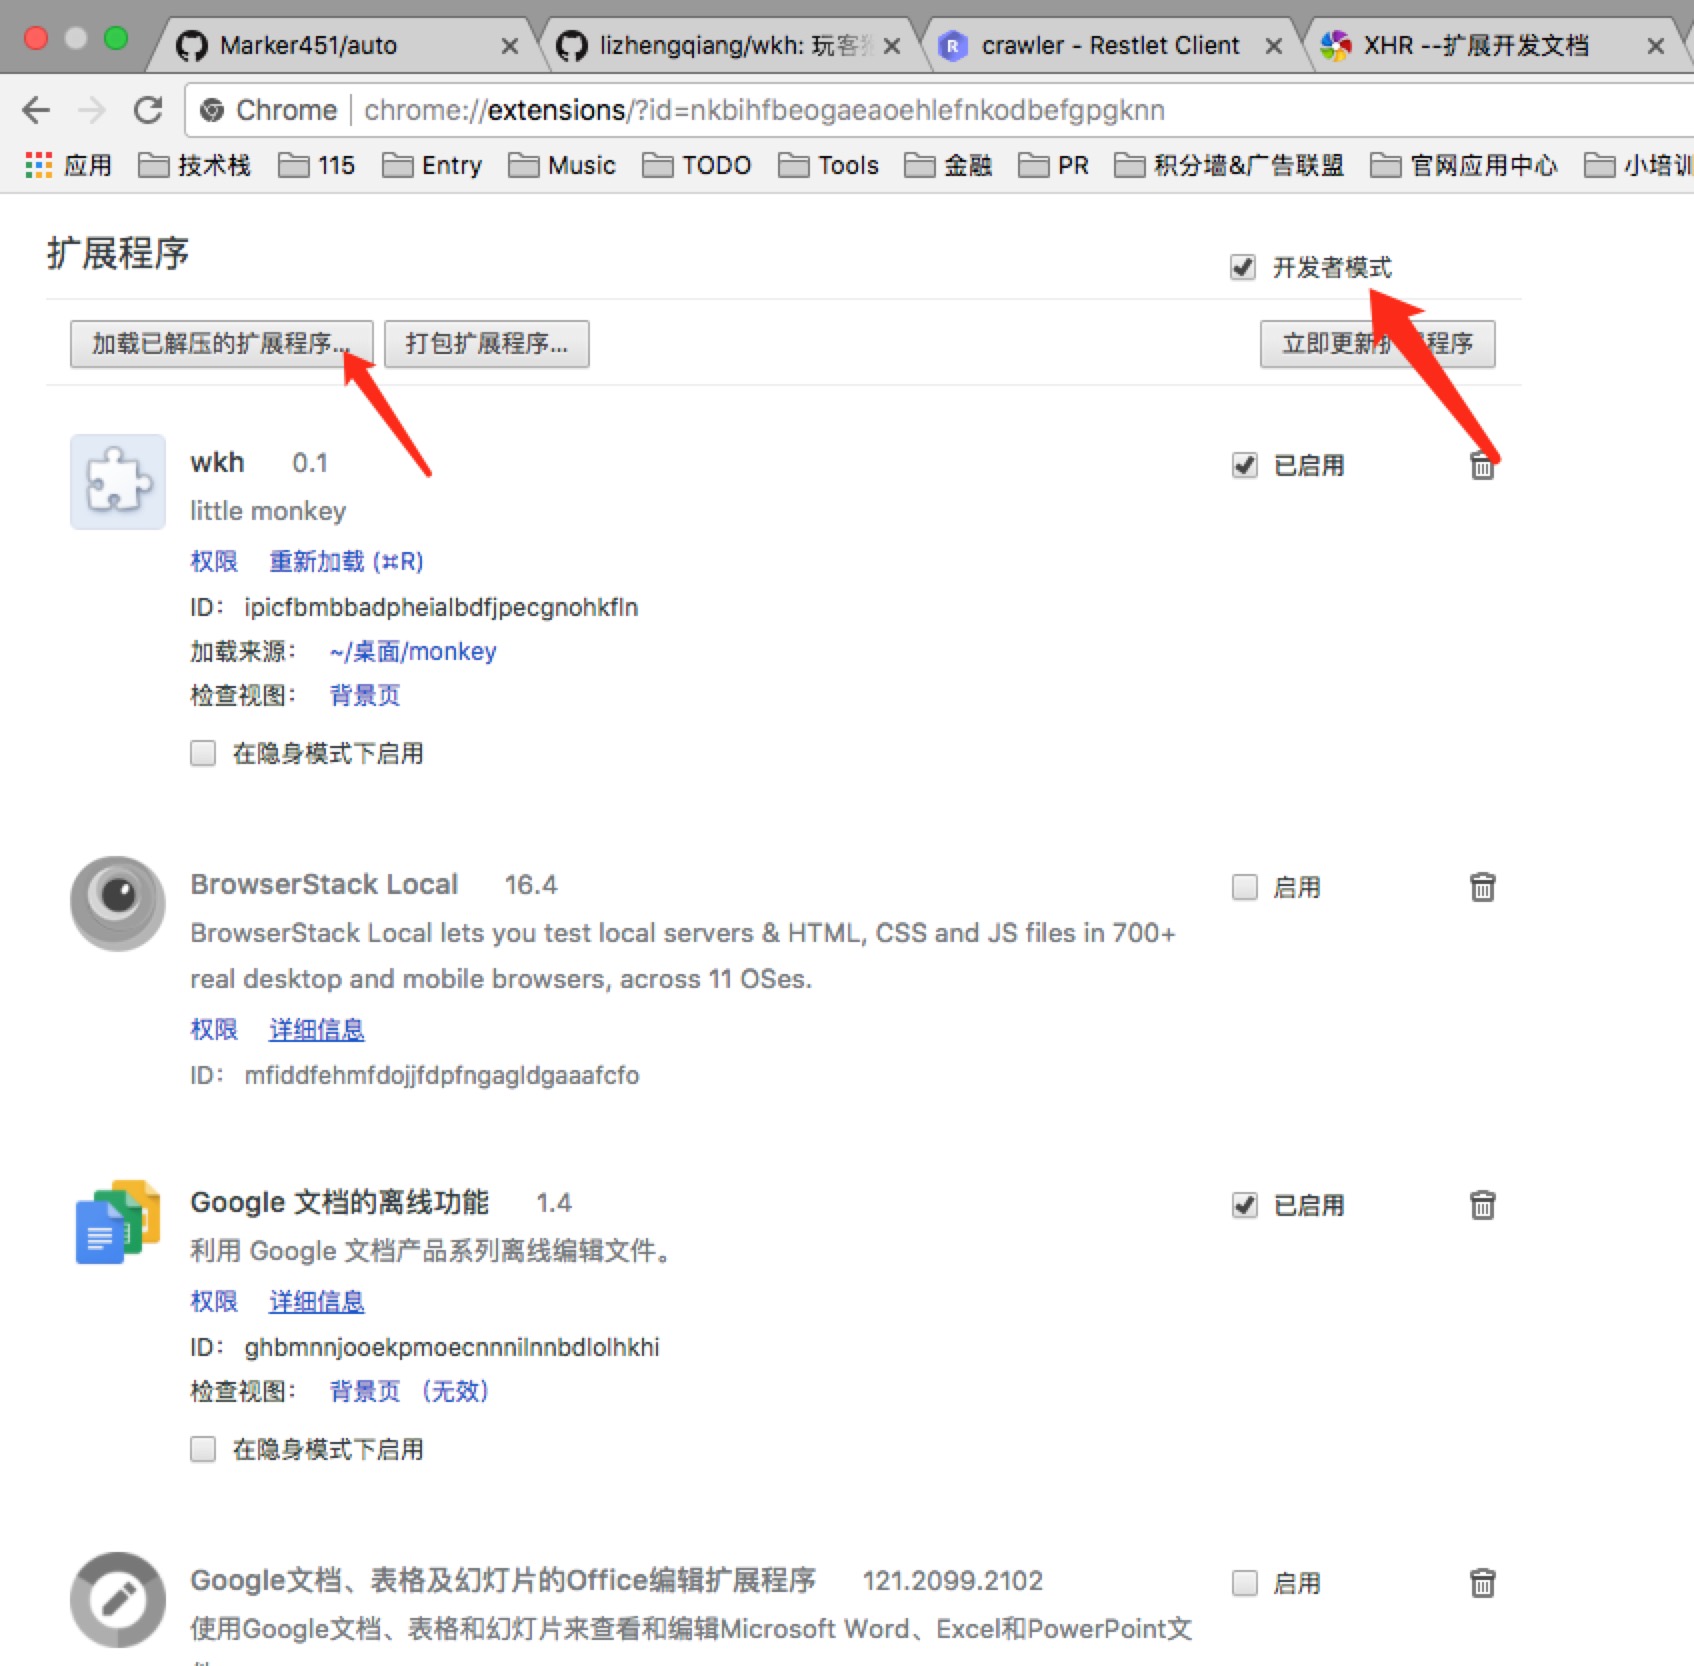
Task: Inspect the 背景页 view for wkh
Action: pyautogui.click(x=365, y=695)
